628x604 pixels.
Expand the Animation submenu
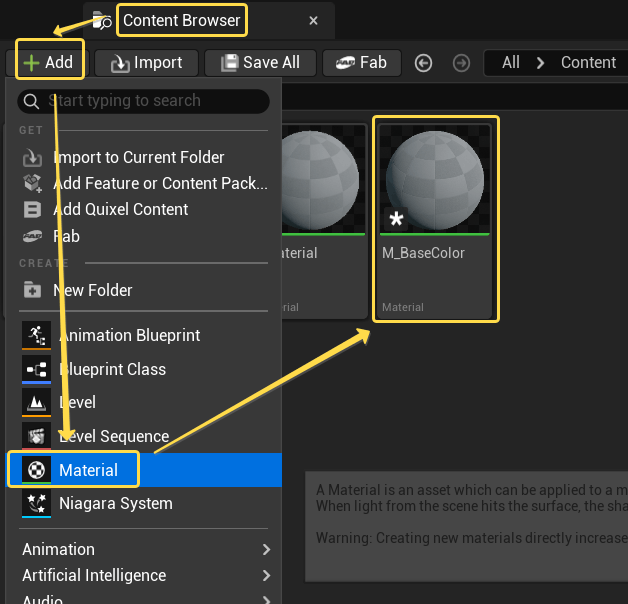(x=144, y=549)
